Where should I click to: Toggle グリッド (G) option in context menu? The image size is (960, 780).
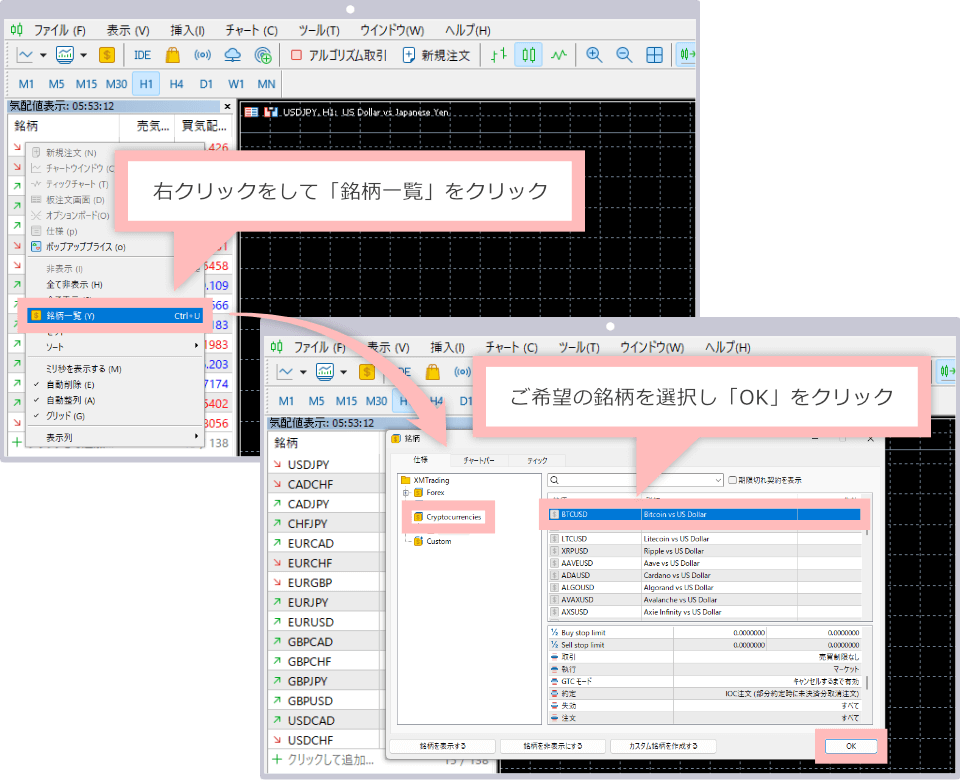pos(65,416)
